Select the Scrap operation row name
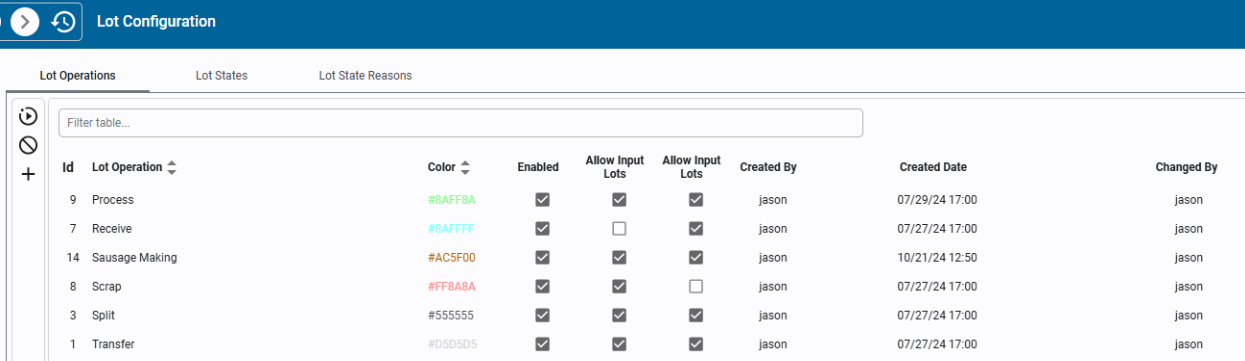1245x361 pixels. coord(107,287)
